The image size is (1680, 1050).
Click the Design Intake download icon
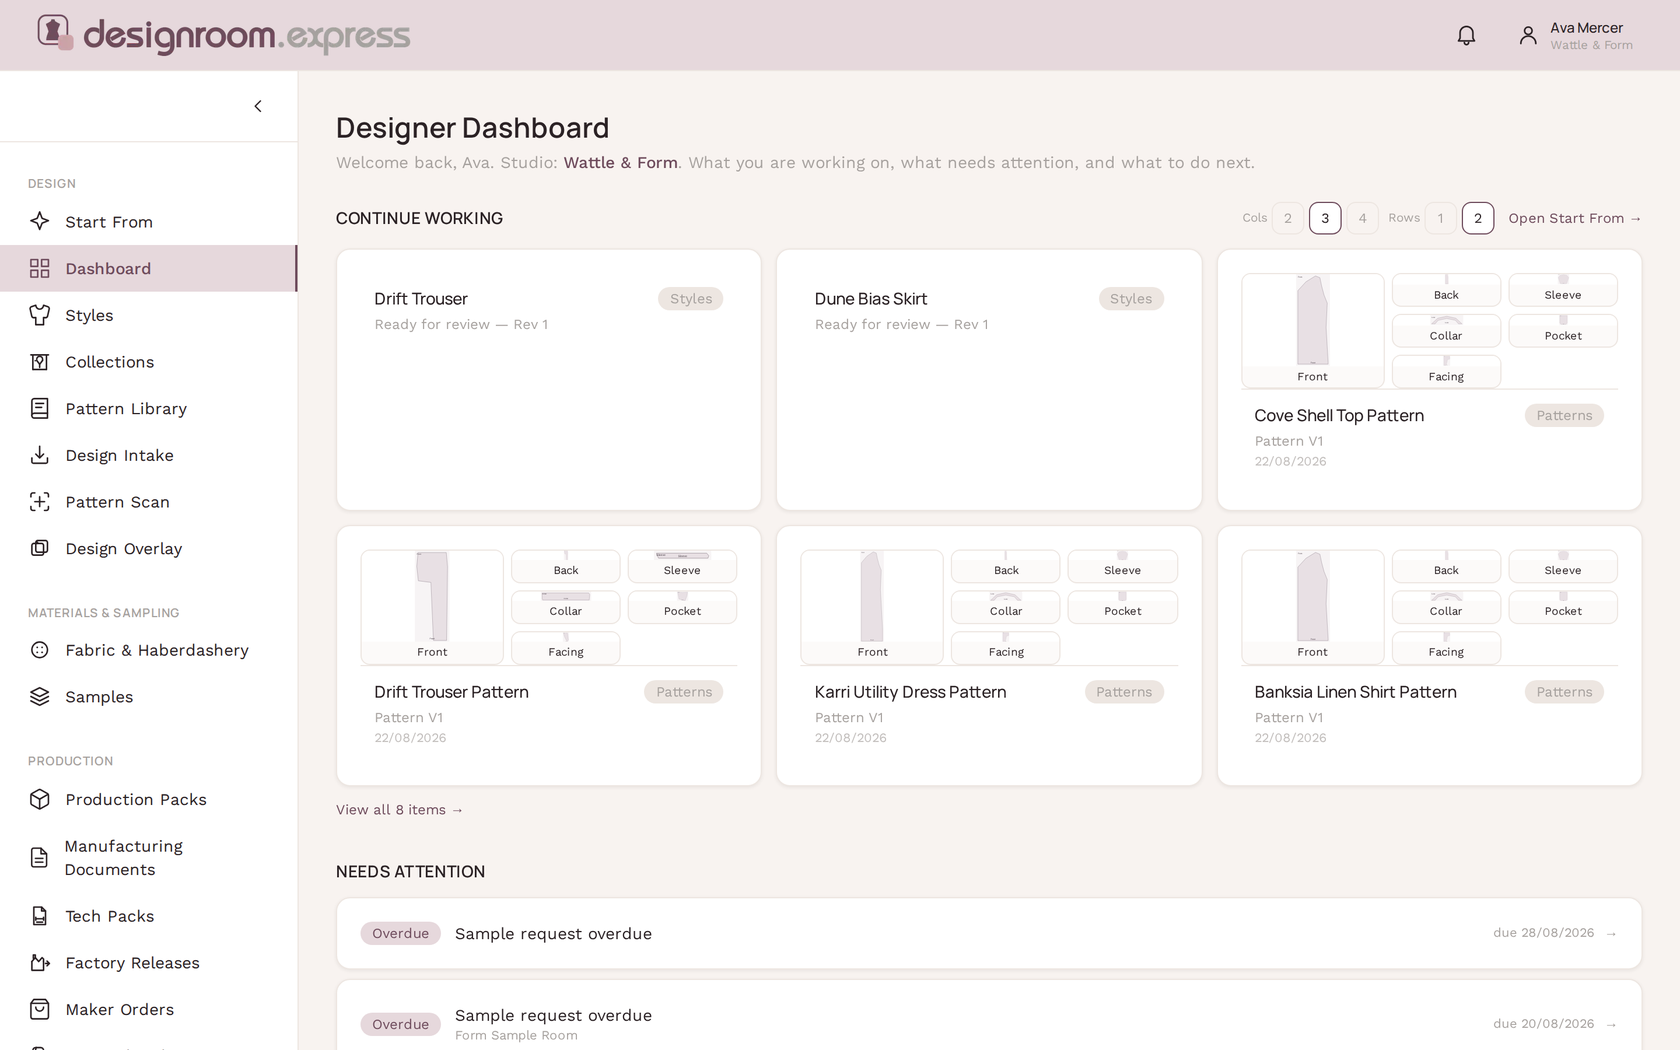pyautogui.click(x=40, y=455)
